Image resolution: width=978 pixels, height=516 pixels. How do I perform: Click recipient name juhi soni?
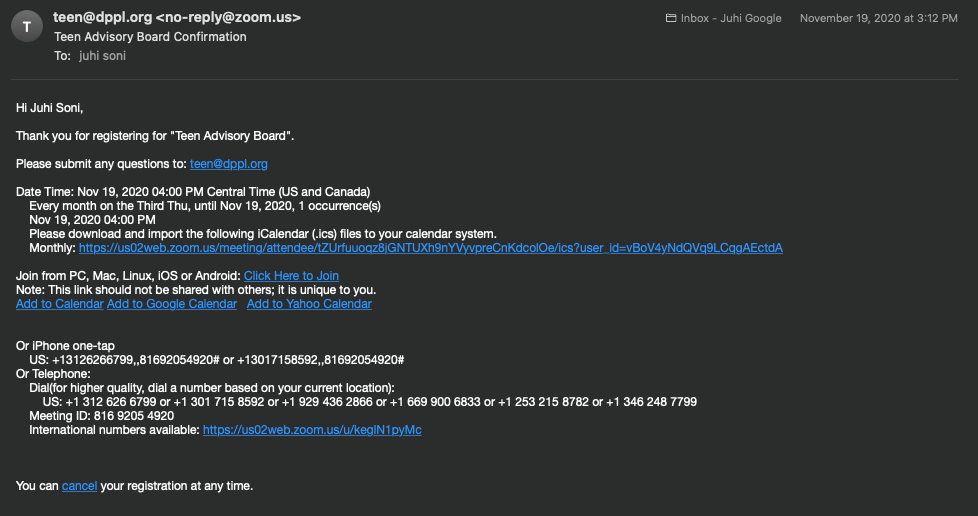pyautogui.click(x=102, y=56)
